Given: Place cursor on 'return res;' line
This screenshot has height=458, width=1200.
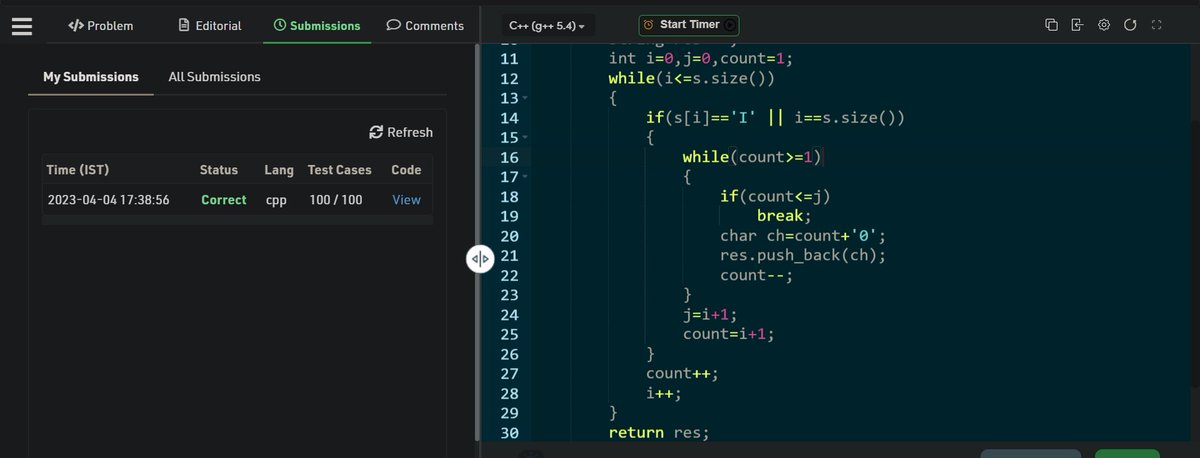Looking at the screenshot, I should pyautogui.click(x=659, y=432).
